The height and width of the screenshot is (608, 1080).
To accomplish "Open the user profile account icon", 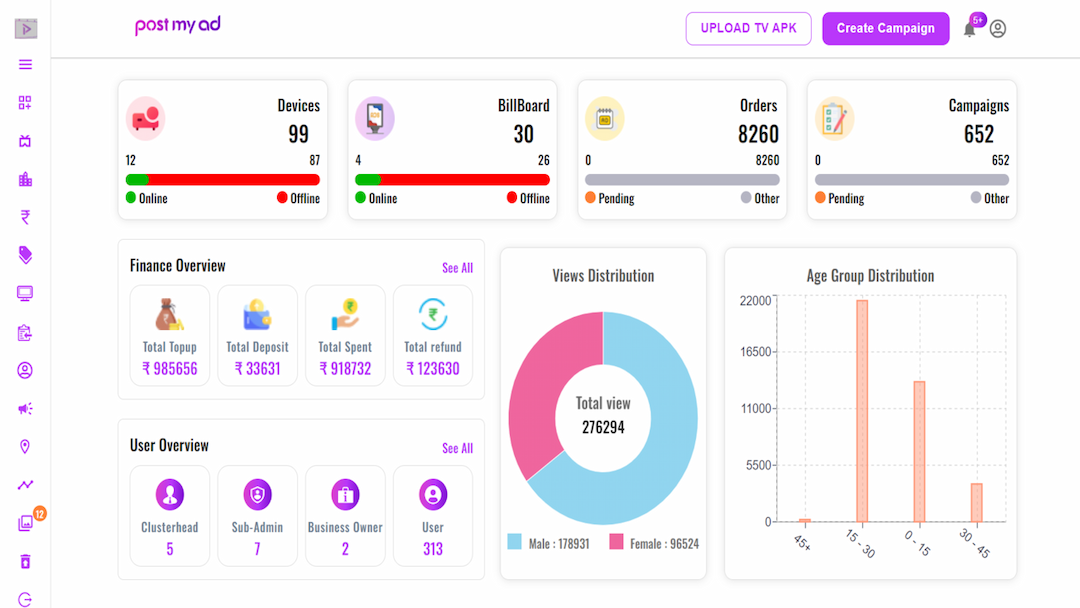I will click(x=998, y=29).
